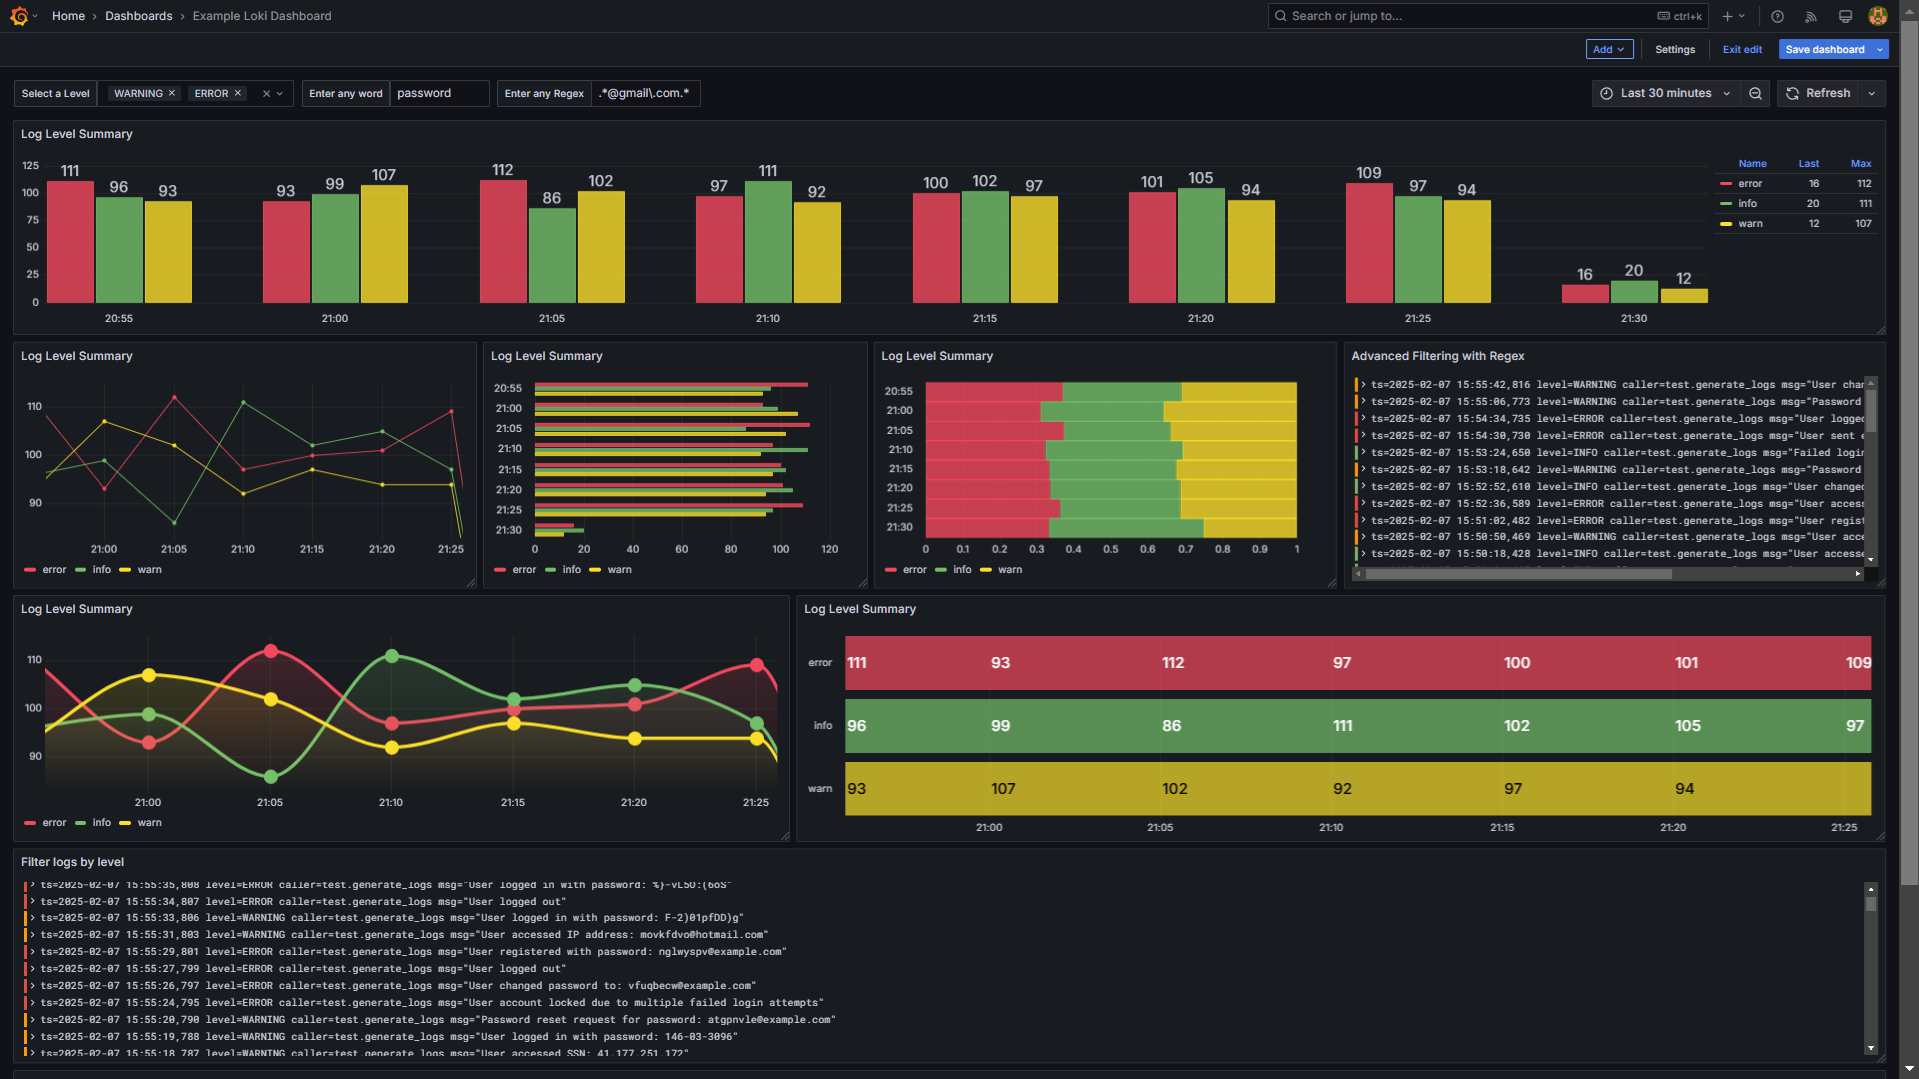
Task: Open the Last 30 minutes time picker
Action: (x=1665, y=93)
